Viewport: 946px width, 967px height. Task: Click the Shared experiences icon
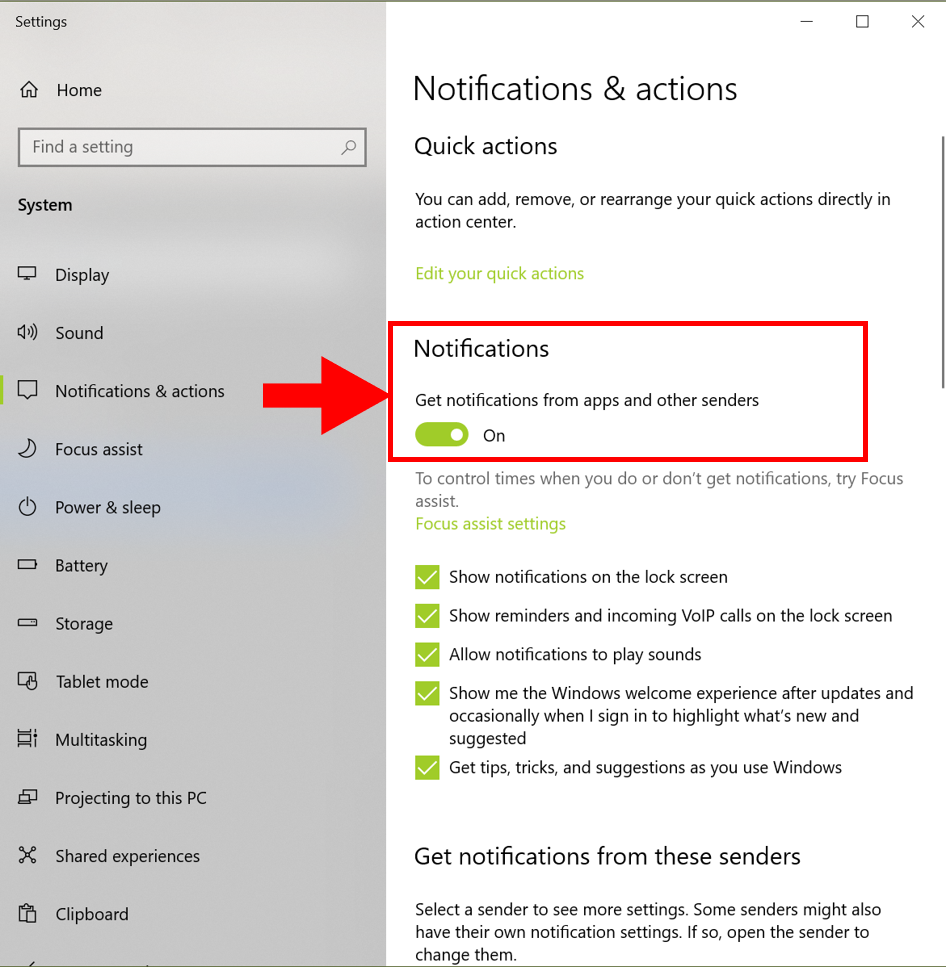pos(27,855)
